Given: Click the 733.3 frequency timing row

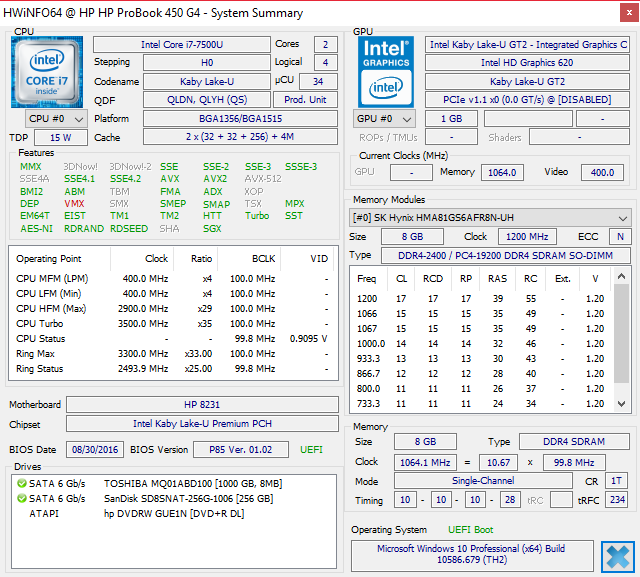Looking at the screenshot, I should tap(481, 404).
